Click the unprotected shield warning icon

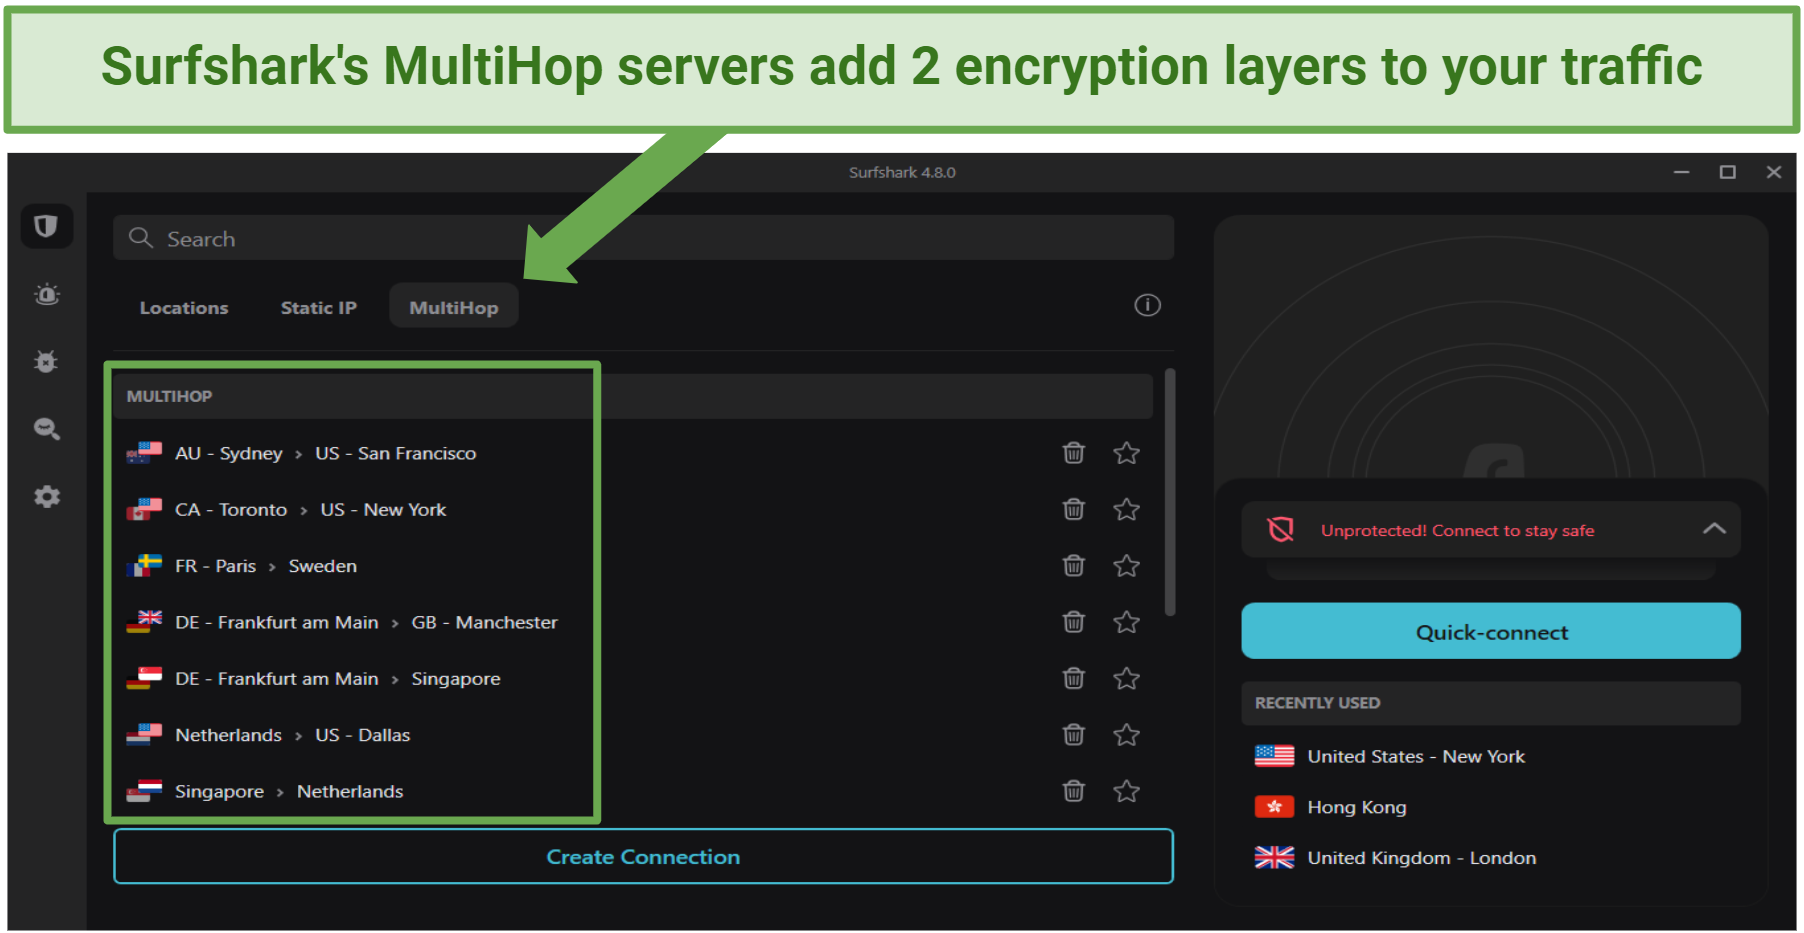1281,529
